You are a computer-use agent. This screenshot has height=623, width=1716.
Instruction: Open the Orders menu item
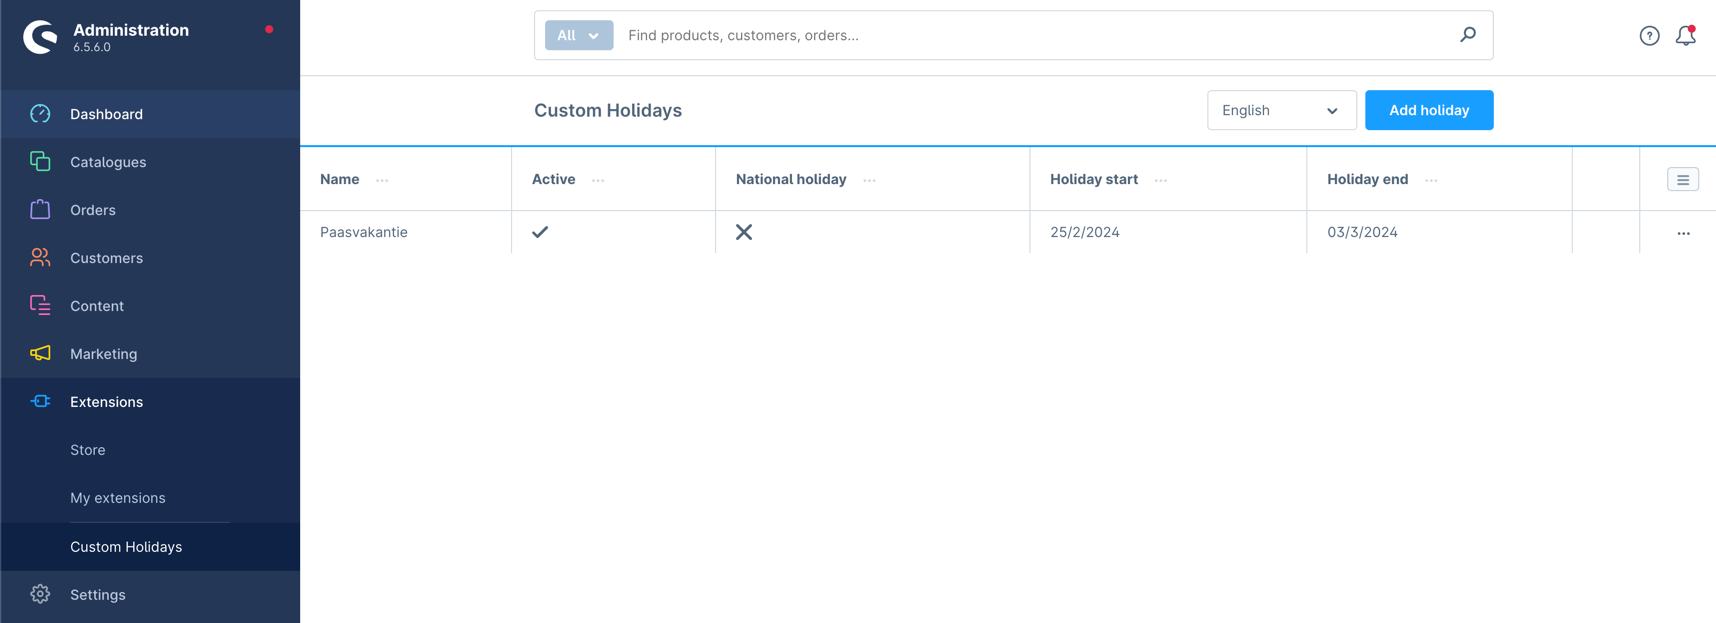pyautogui.click(x=150, y=210)
